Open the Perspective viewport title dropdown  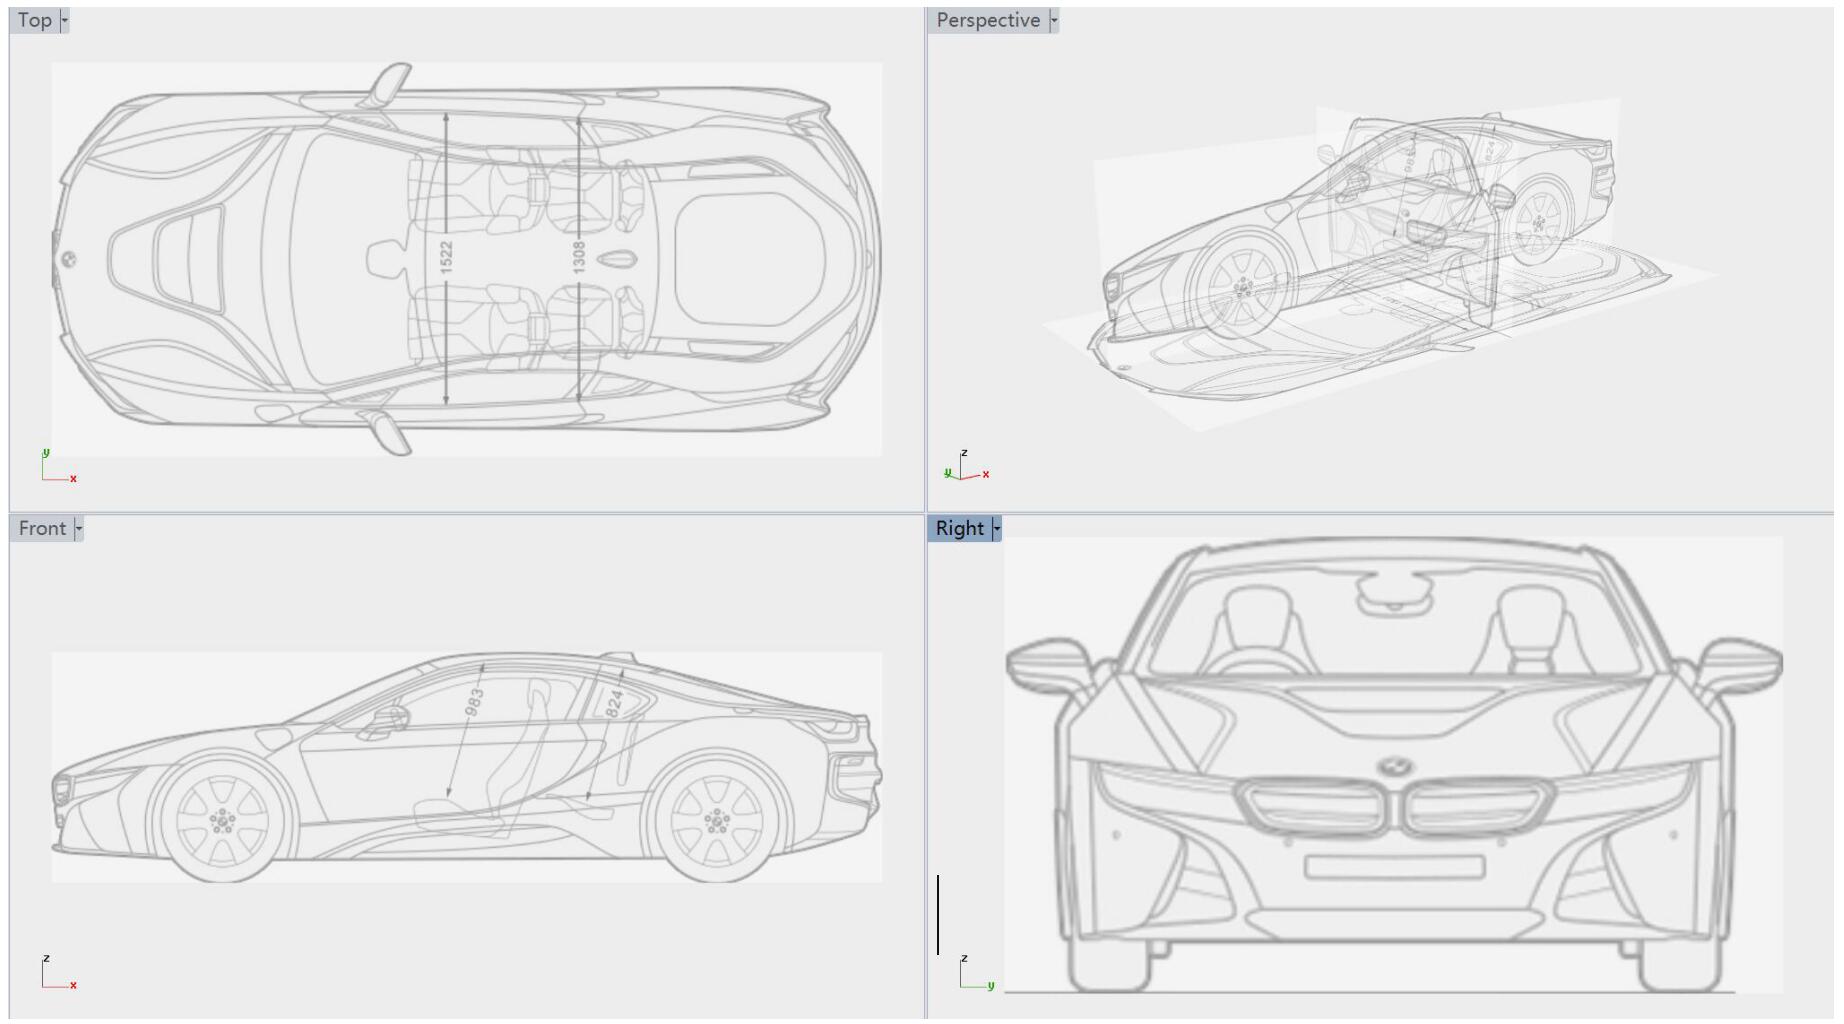1052,19
